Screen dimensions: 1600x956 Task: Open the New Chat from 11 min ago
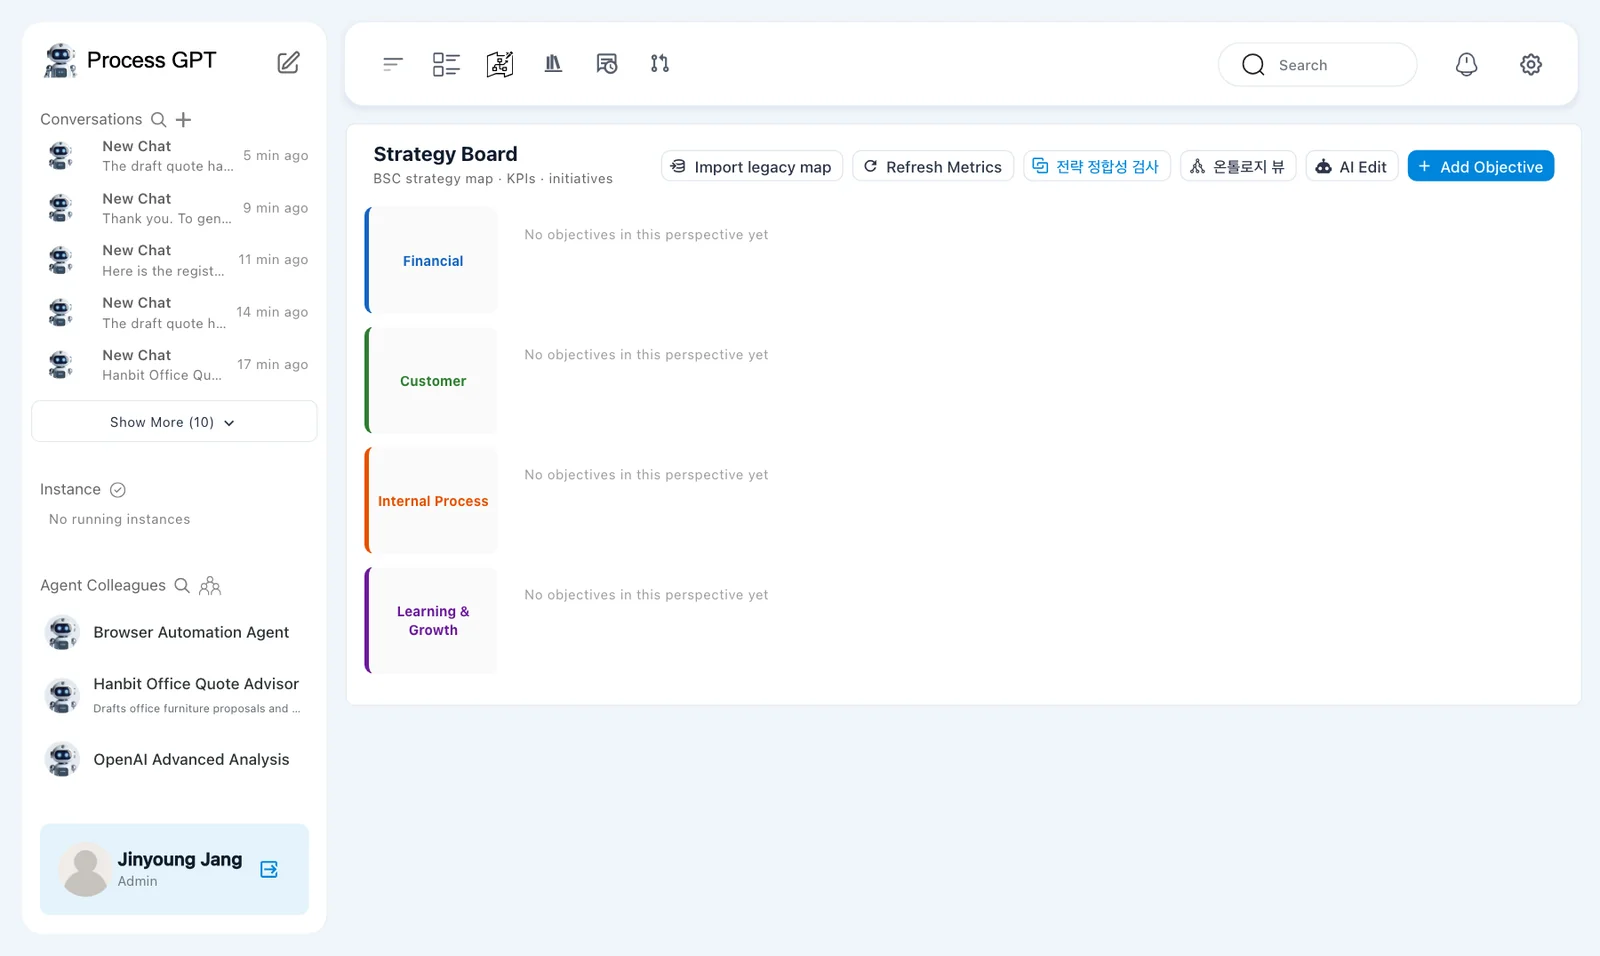(x=174, y=260)
